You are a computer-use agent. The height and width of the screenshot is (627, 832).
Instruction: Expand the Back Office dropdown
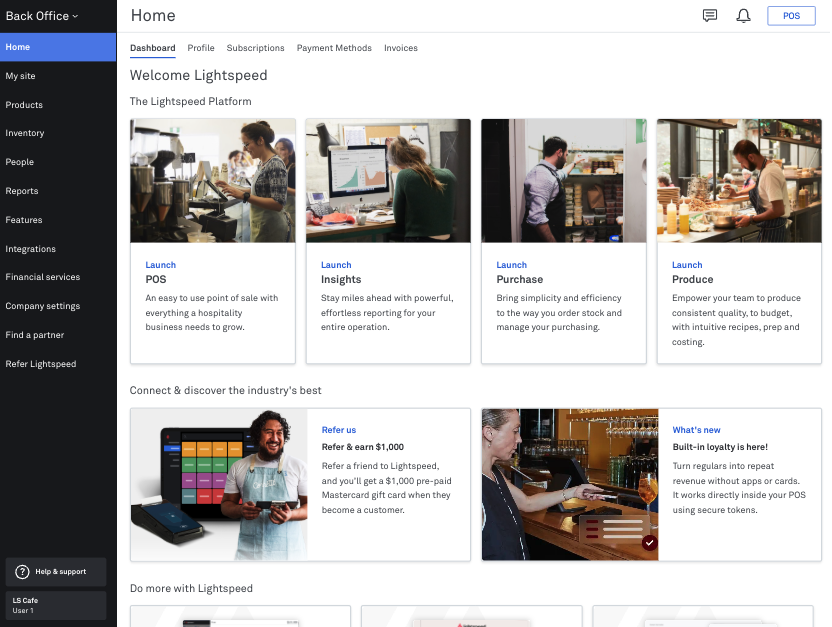point(42,16)
